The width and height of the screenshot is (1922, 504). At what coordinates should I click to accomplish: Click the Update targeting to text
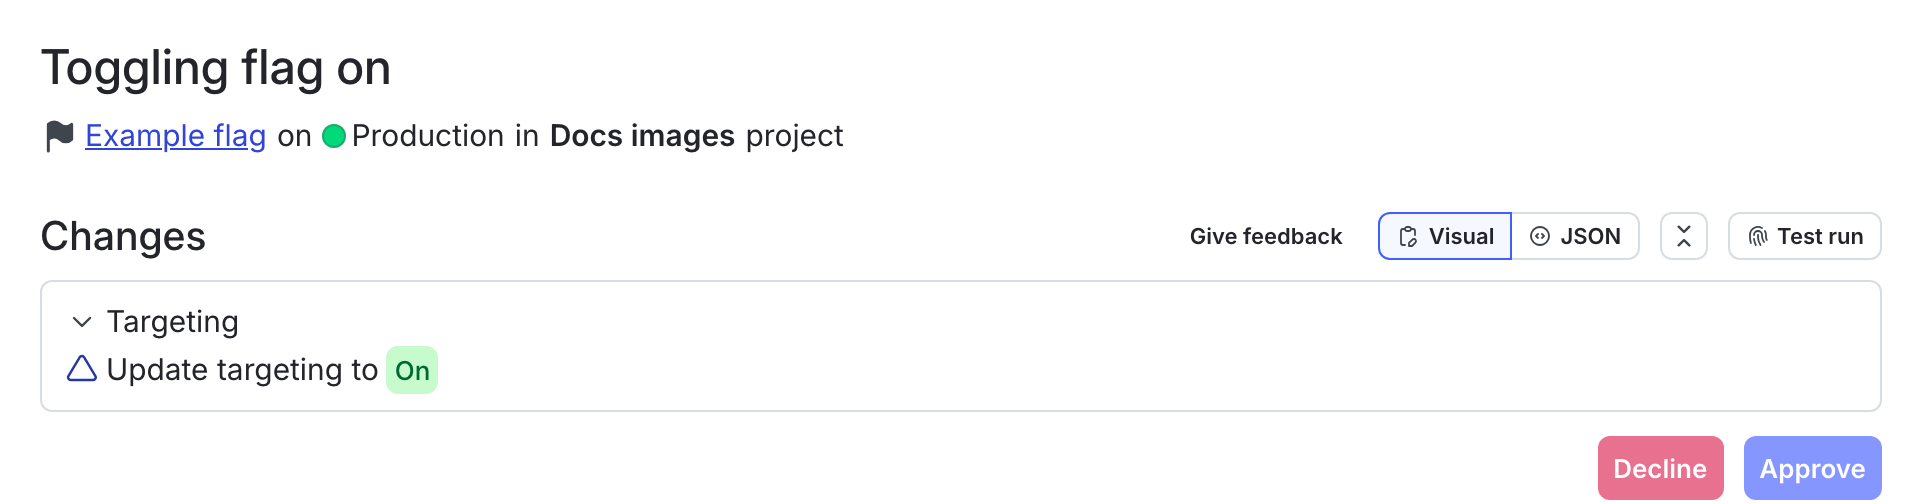[242, 370]
